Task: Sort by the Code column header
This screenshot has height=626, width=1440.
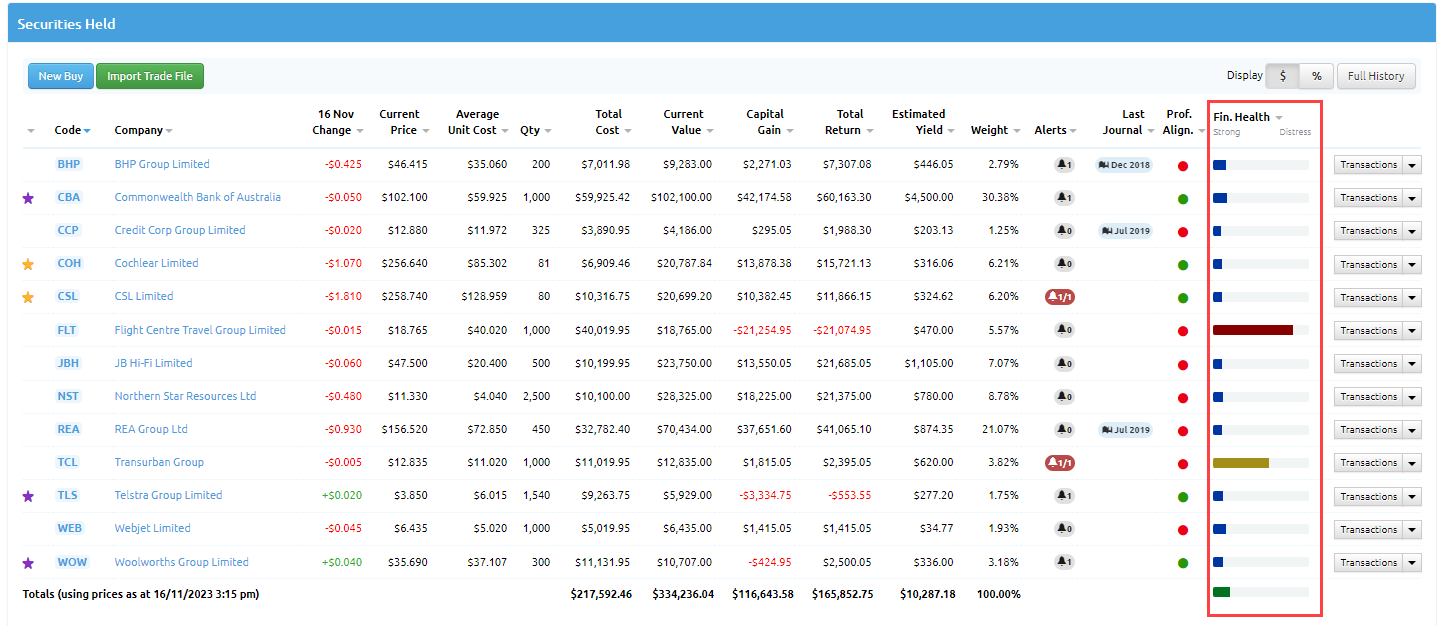Action: click(x=72, y=130)
